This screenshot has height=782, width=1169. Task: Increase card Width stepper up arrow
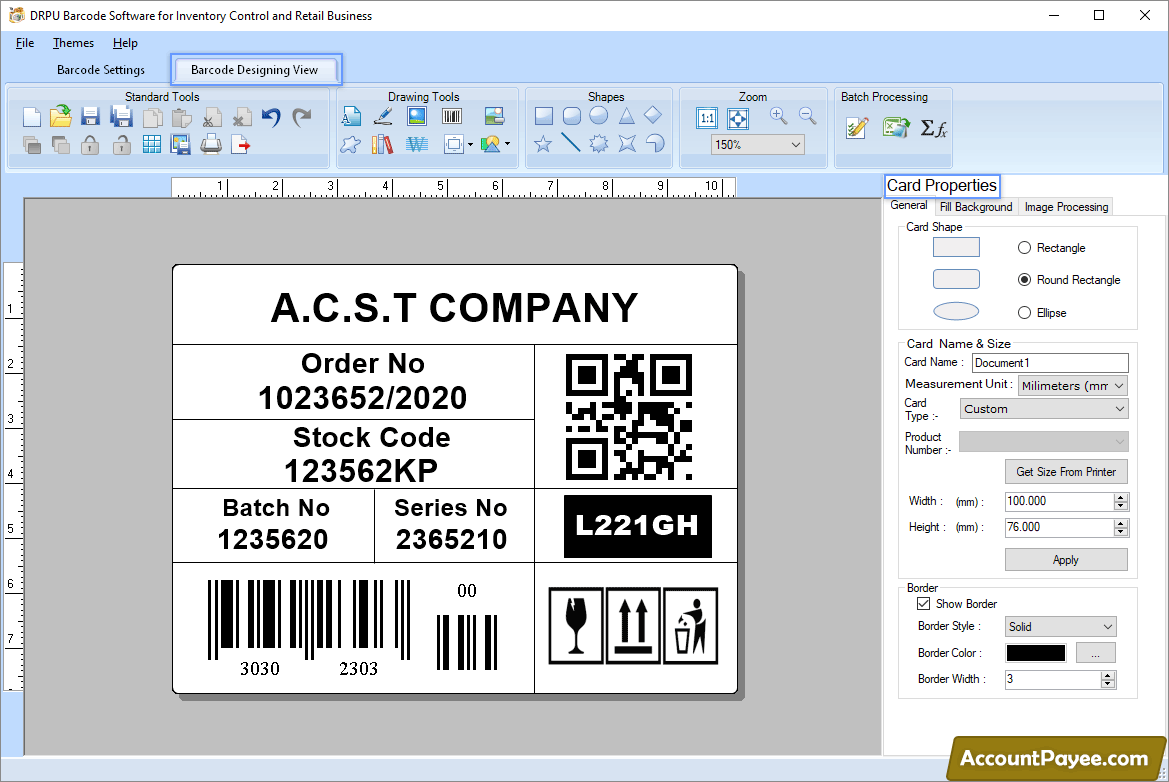[x=1121, y=497]
